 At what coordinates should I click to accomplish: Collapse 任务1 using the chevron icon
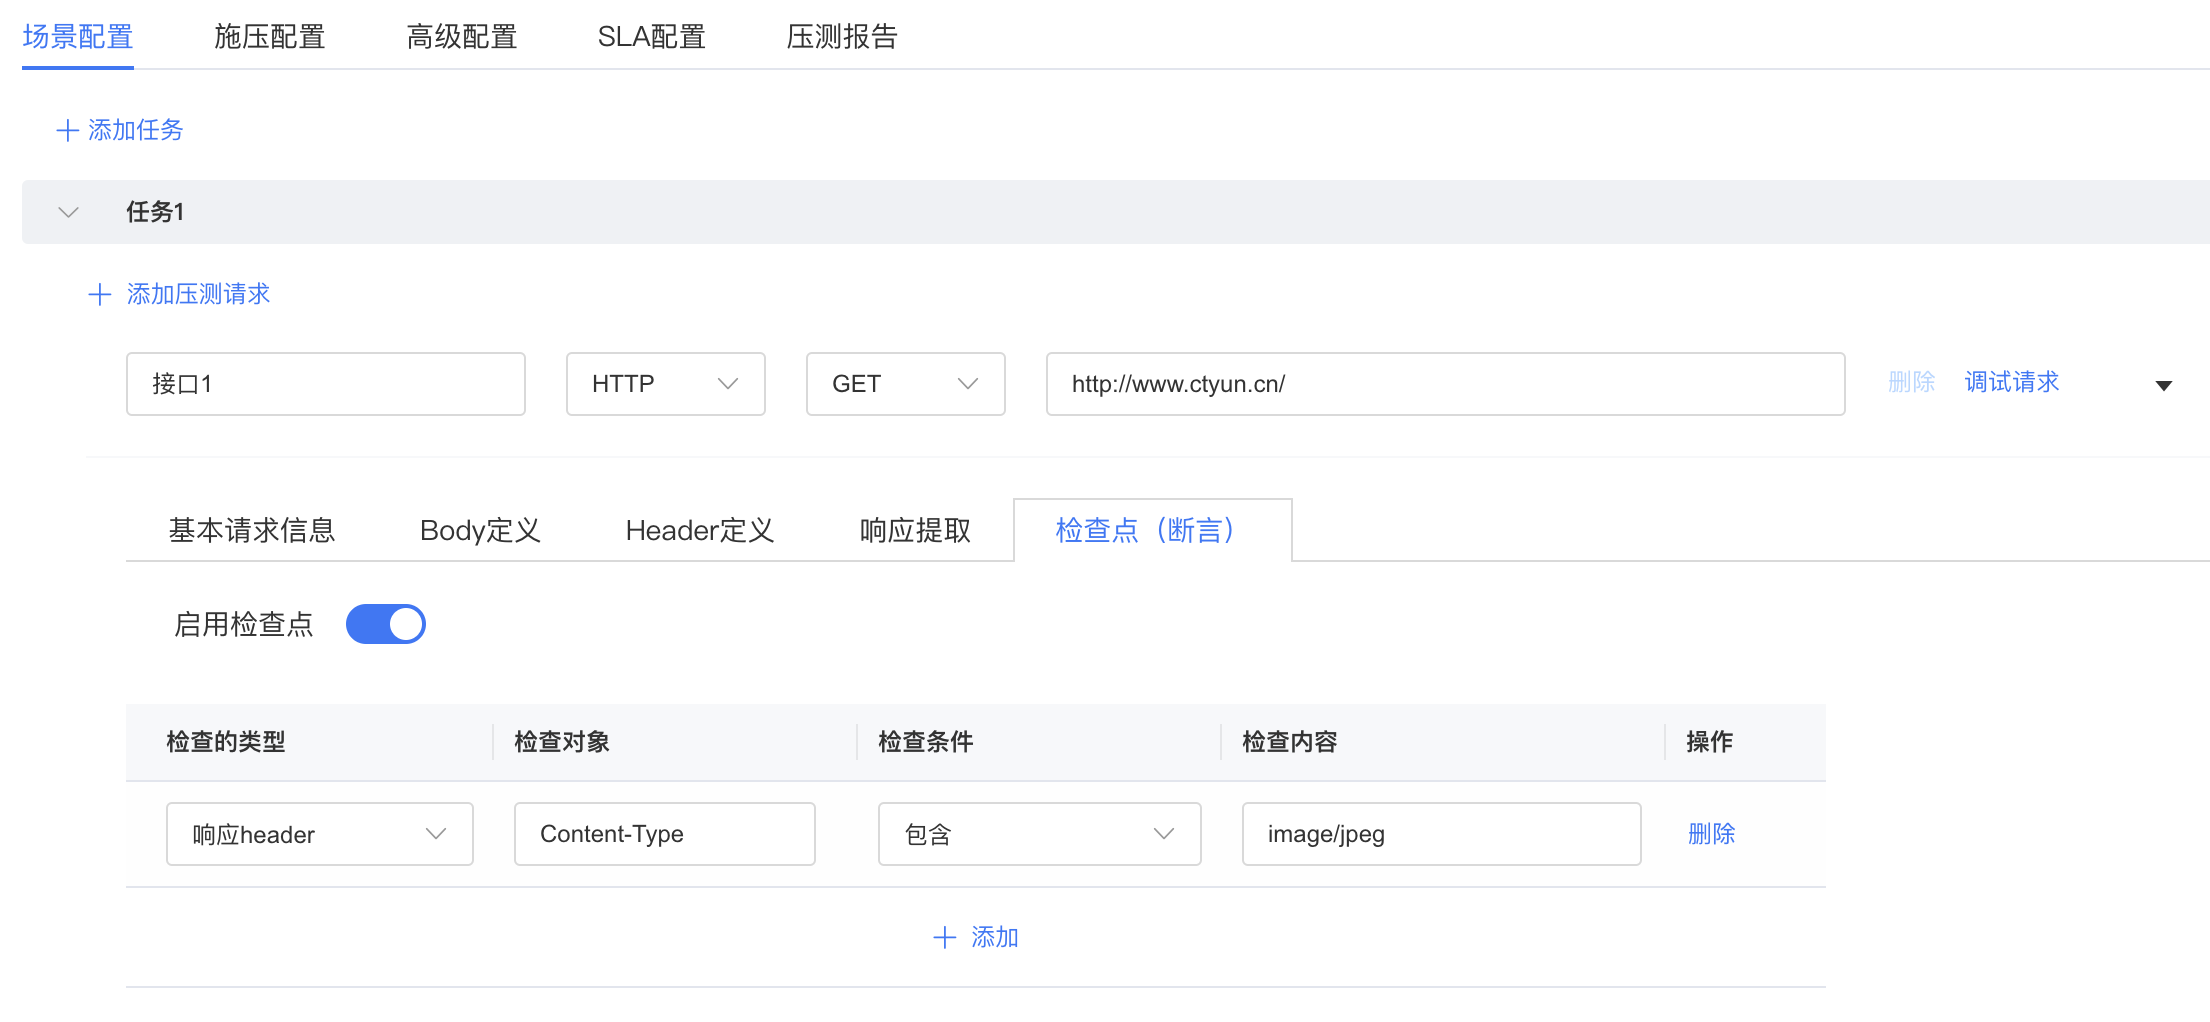[68, 212]
